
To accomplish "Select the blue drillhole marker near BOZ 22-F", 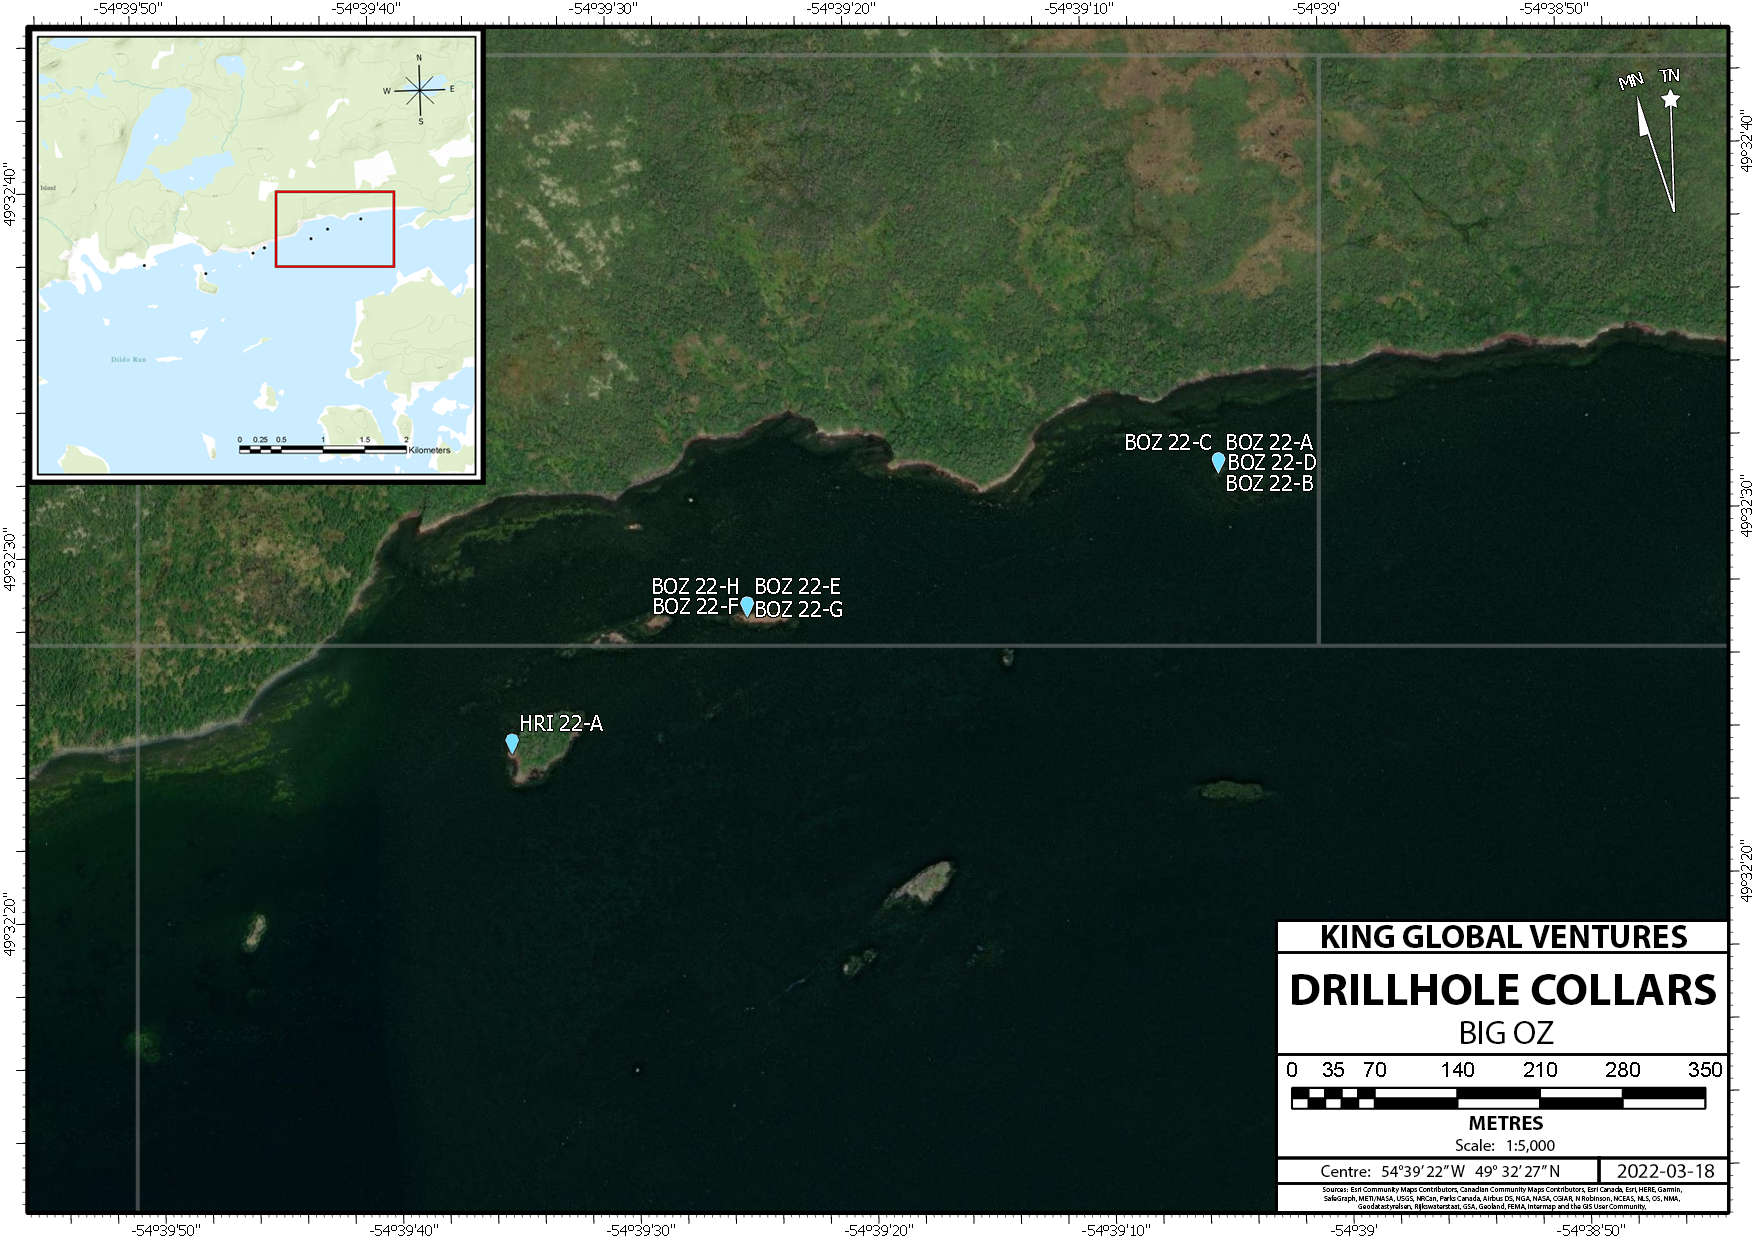I will (x=747, y=606).
